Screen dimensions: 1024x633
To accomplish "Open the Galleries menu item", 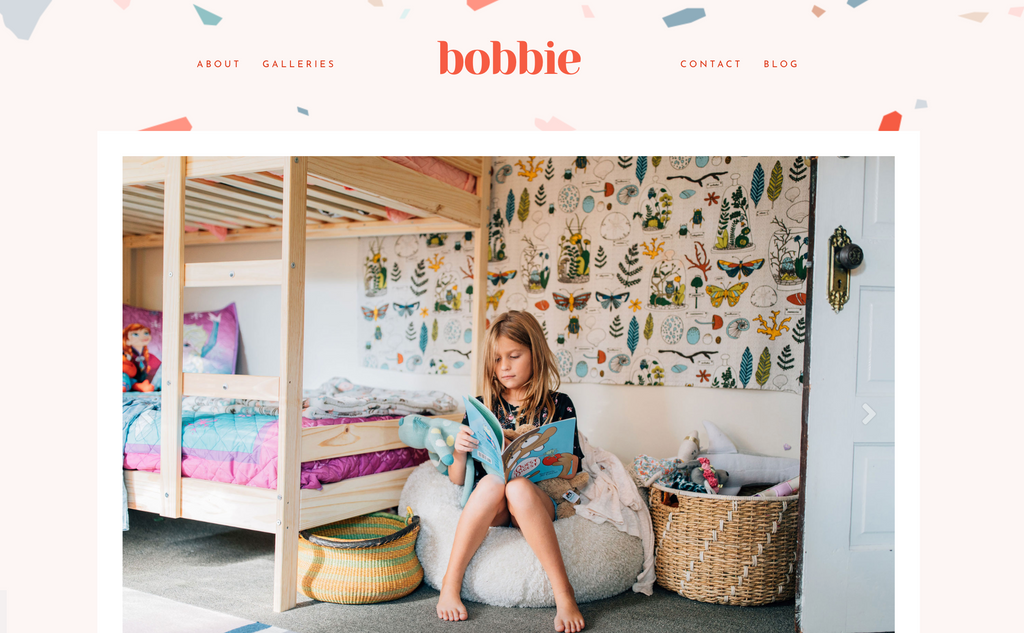I will coord(298,64).
